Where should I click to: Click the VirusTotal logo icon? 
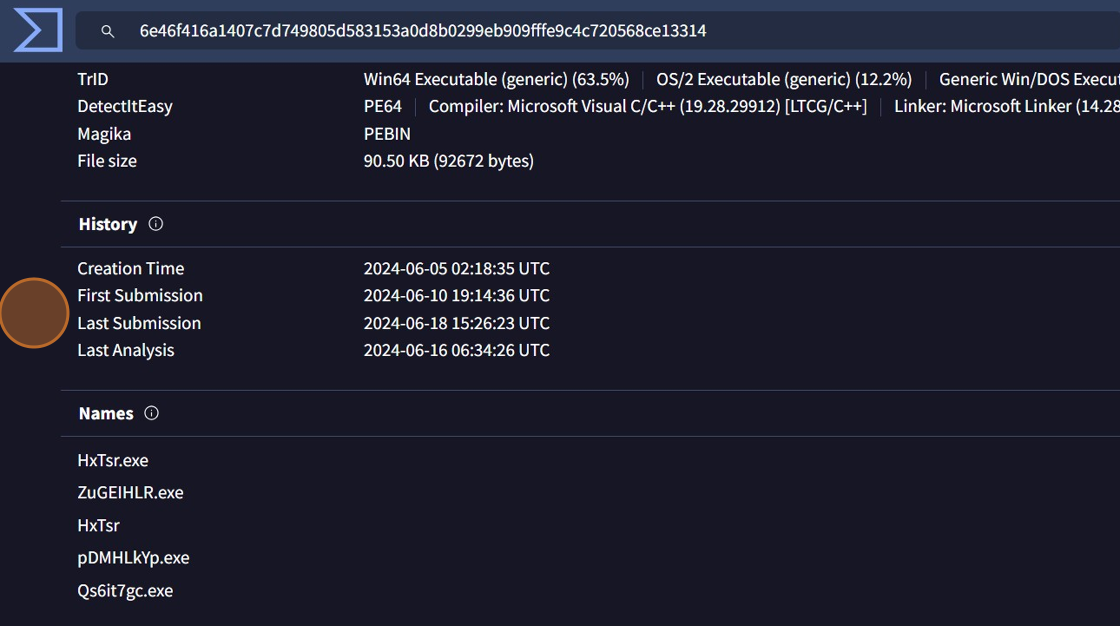click(x=38, y=31)
